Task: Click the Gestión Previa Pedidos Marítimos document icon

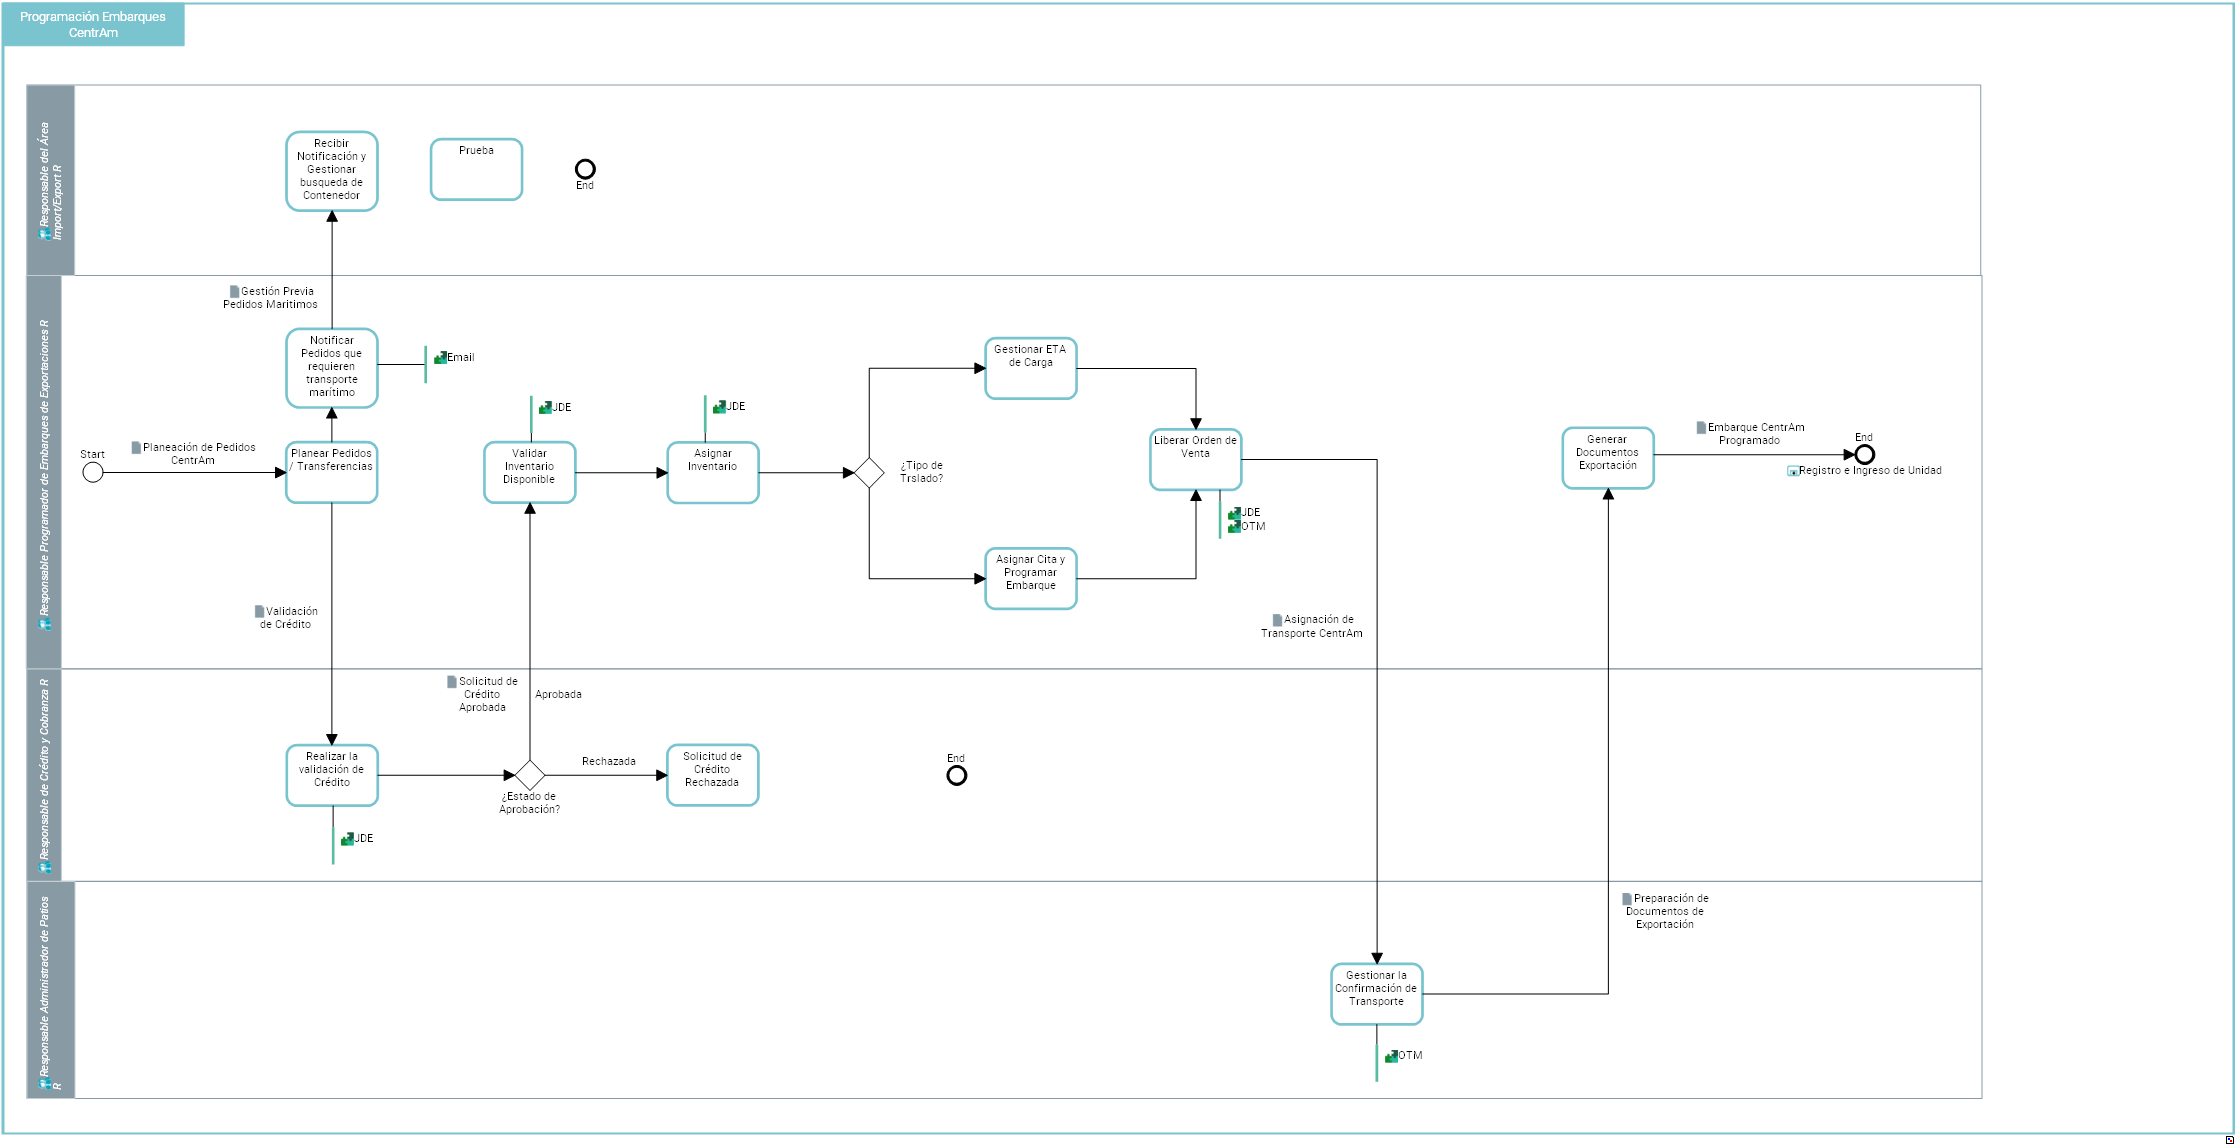Action: coord(235,292)
